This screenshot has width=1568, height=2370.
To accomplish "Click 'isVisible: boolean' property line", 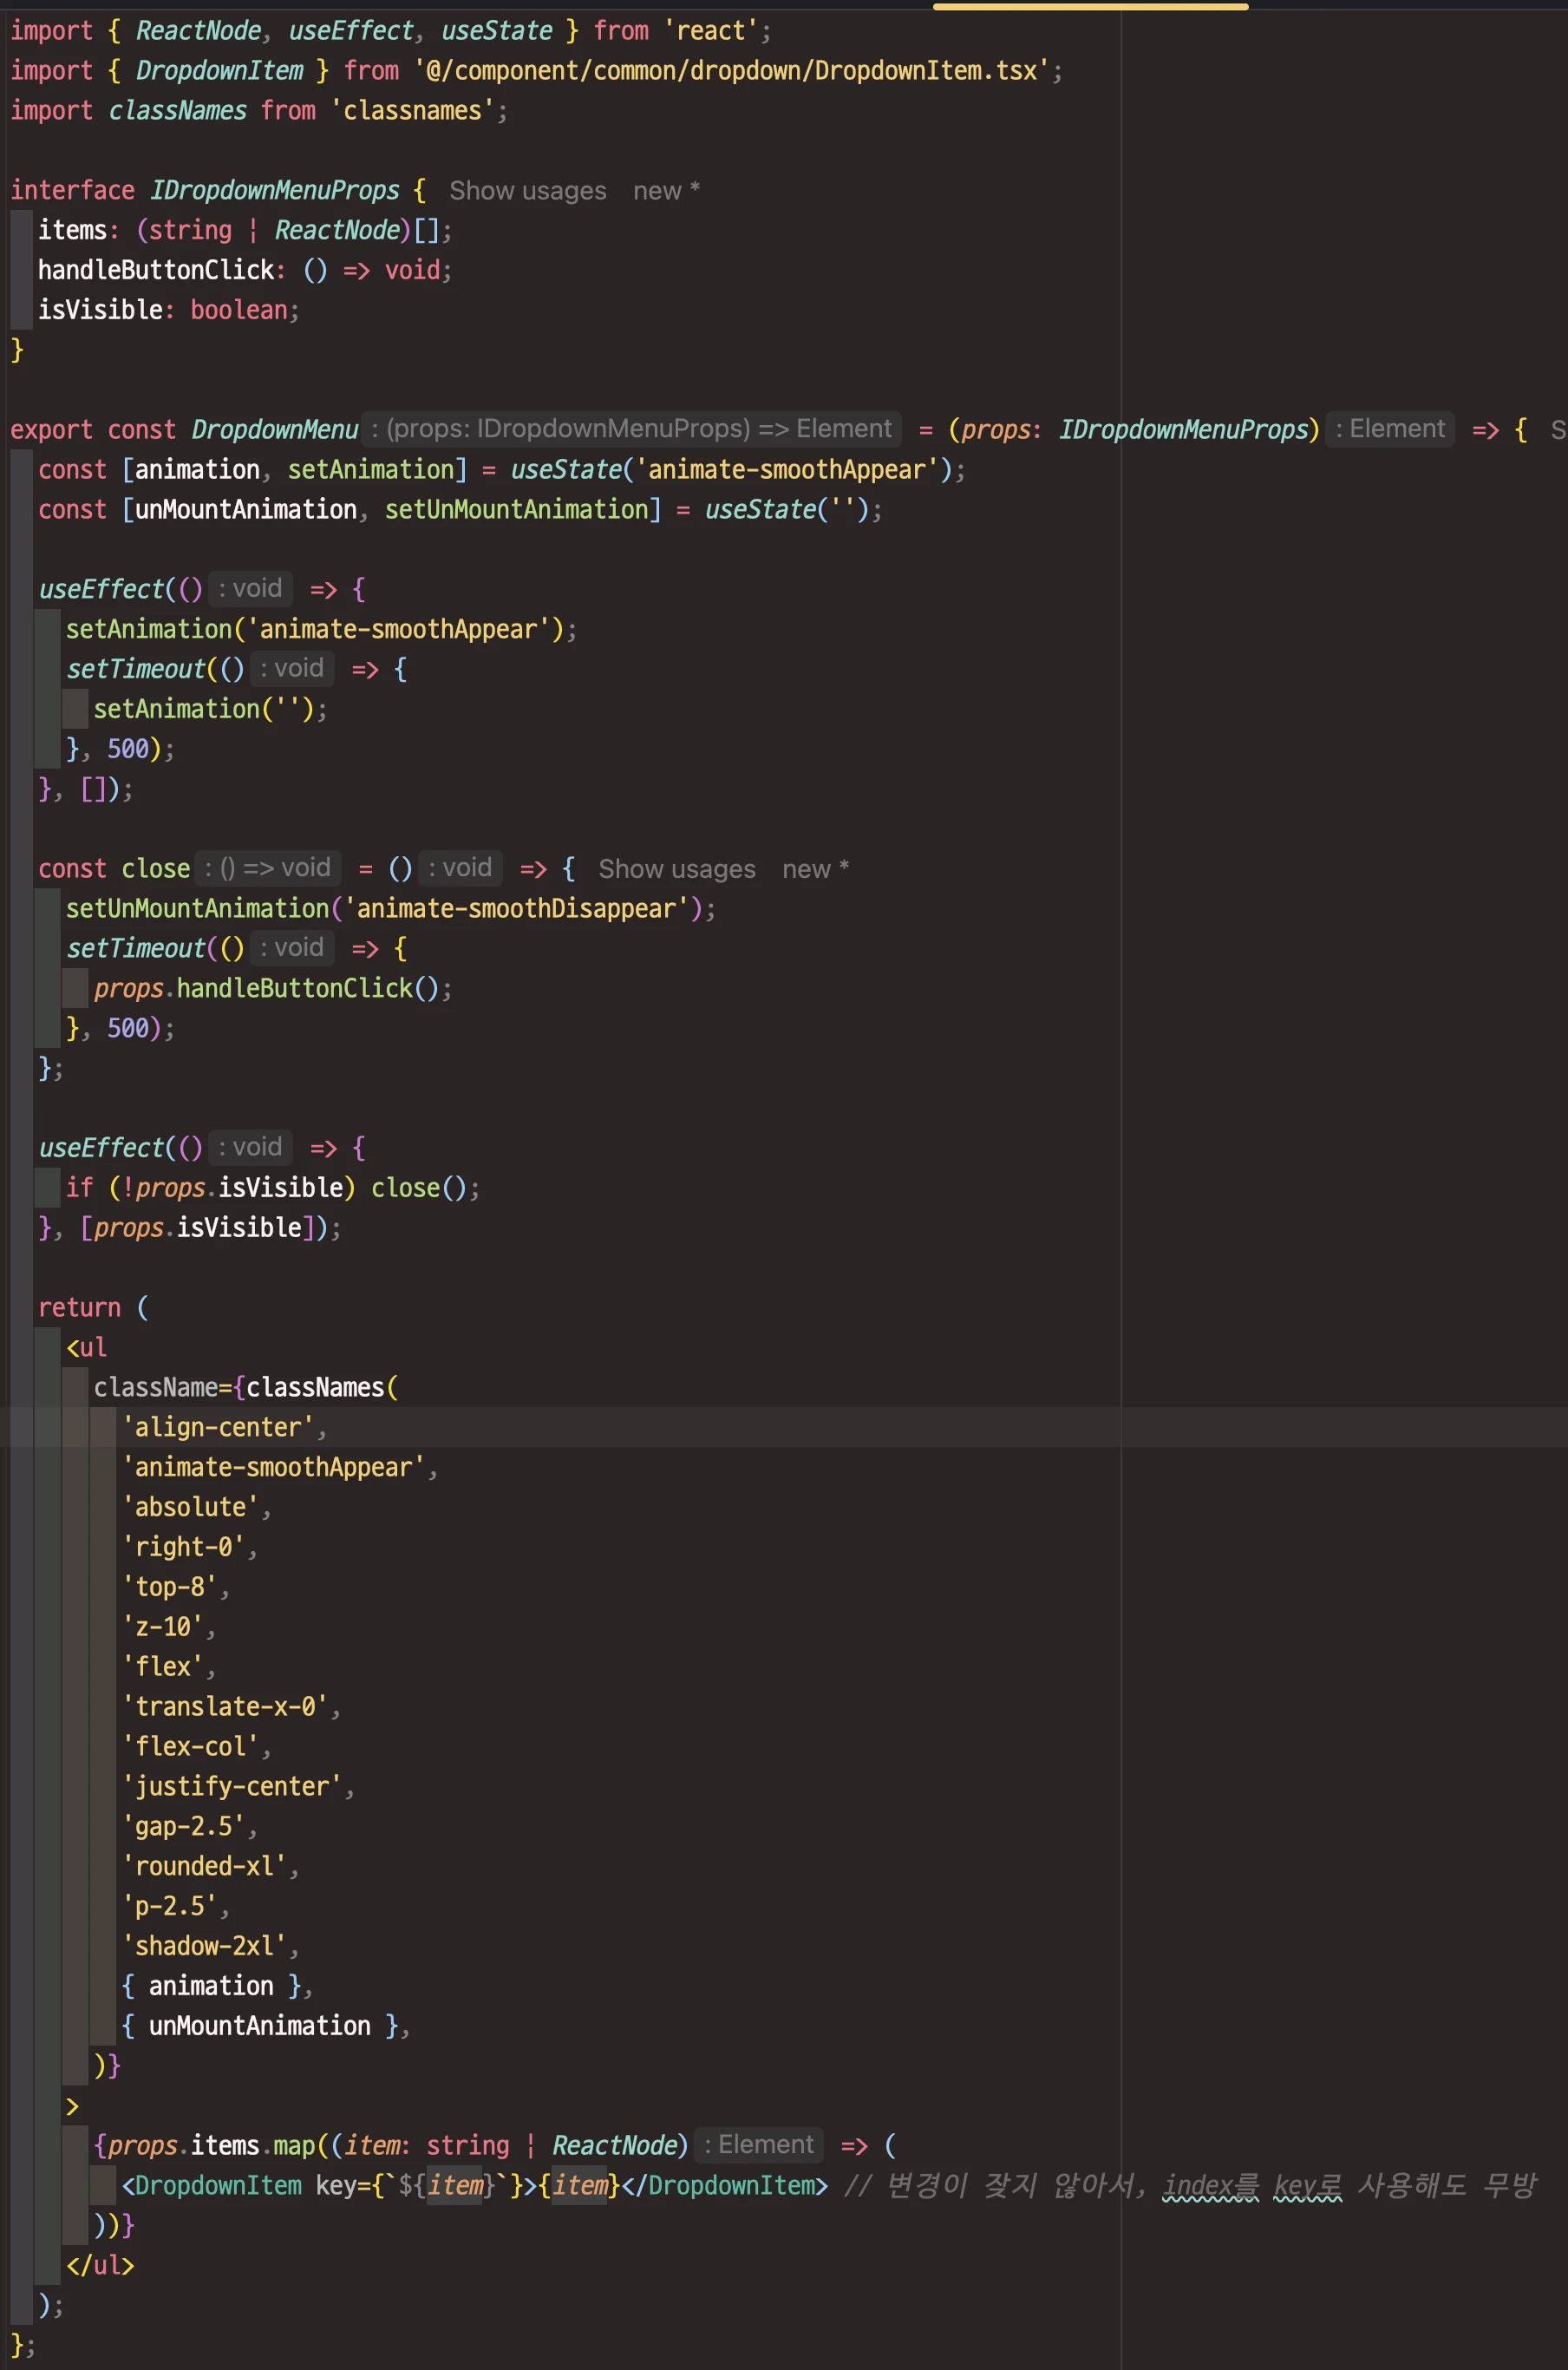I will click(168, 310).
